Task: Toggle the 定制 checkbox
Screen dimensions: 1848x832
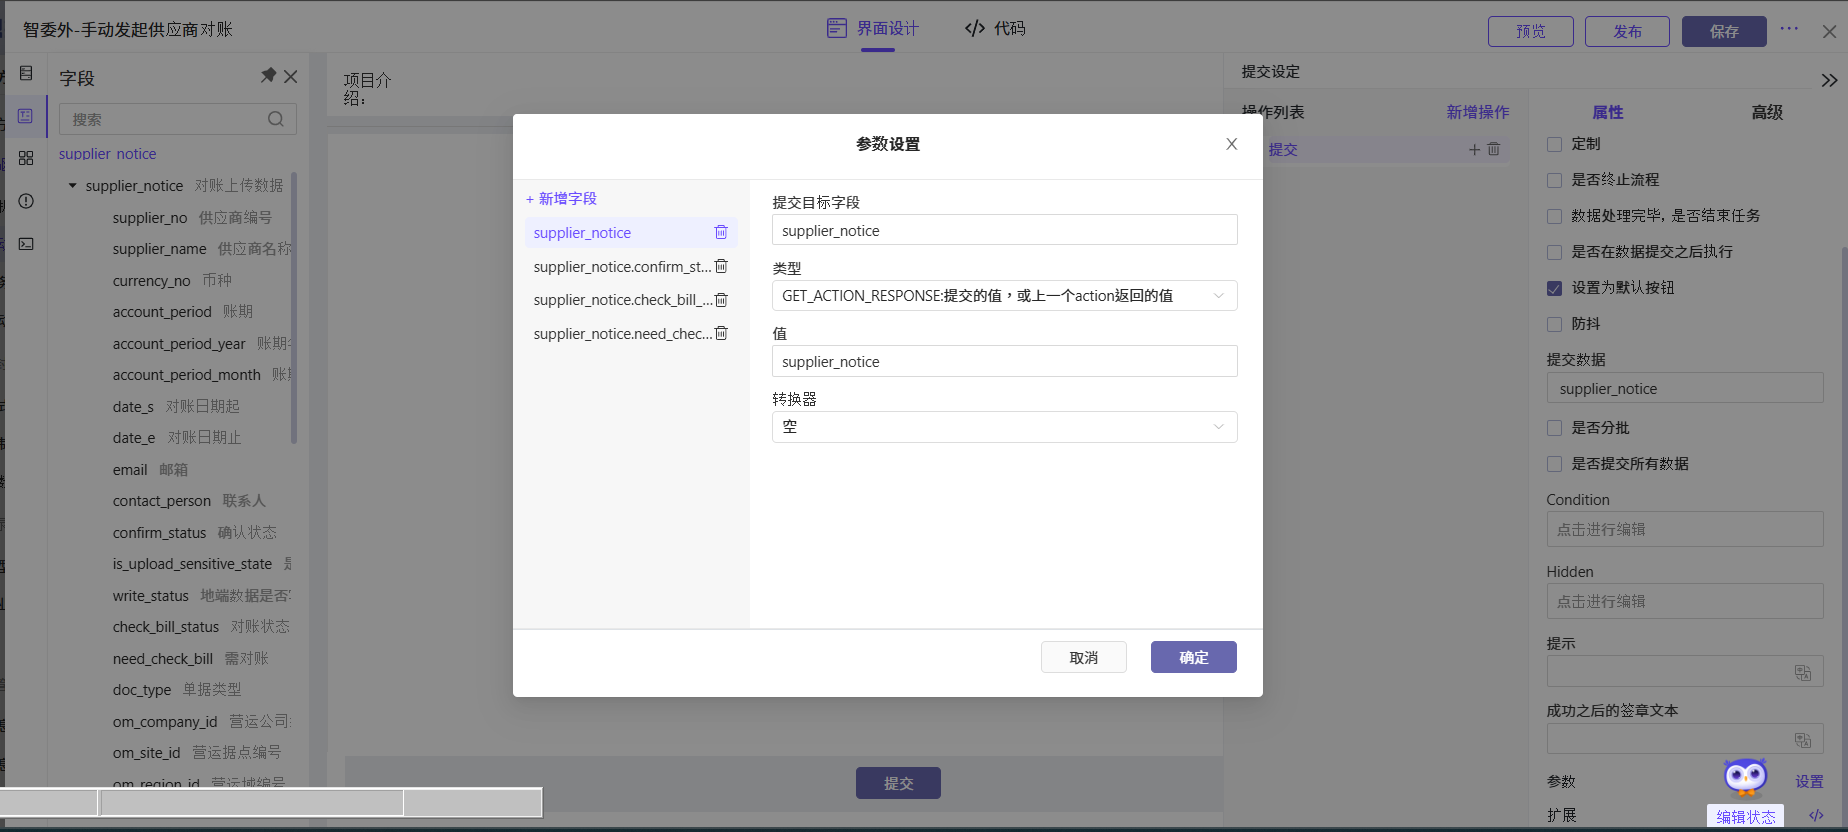Action: pyautogui.click(x=1554, y=144)
